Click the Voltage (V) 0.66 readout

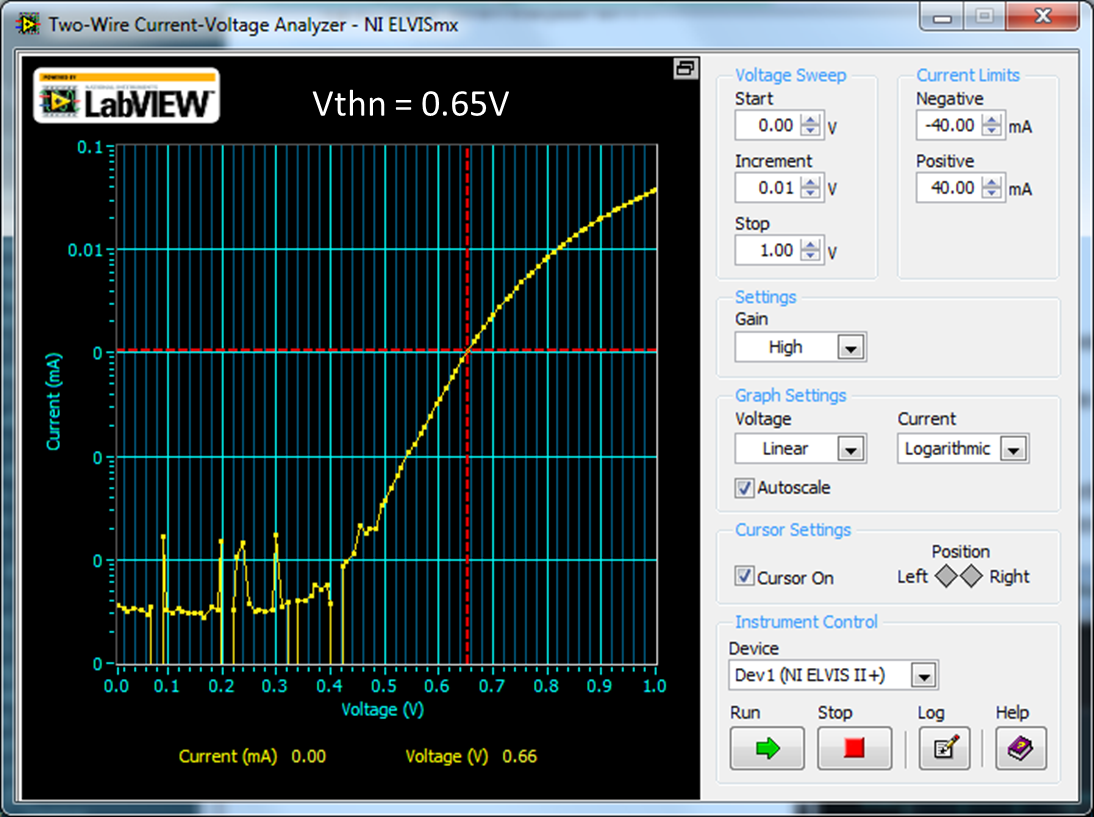click(x=471, y=756)
